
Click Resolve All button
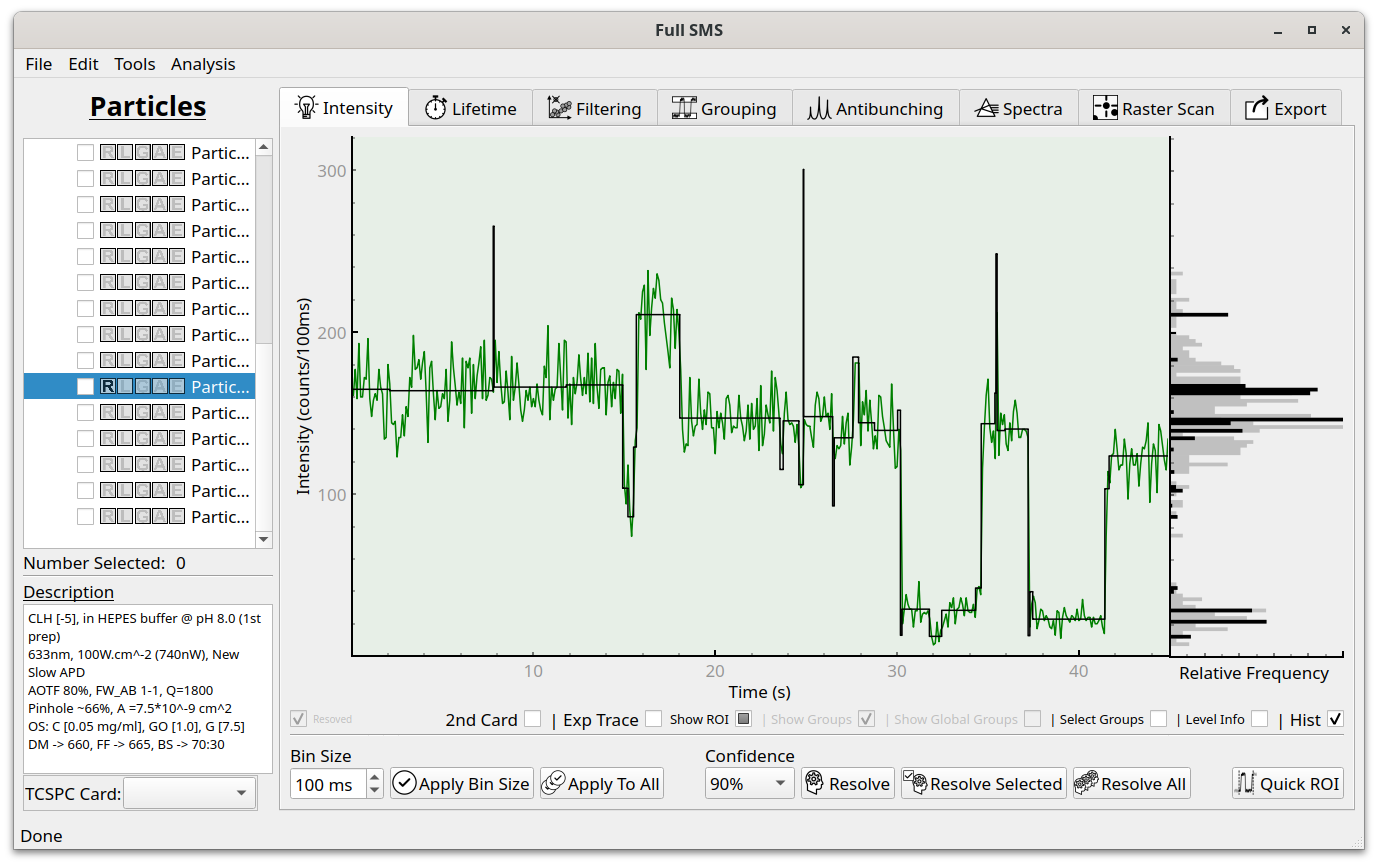coord(1131,784)
